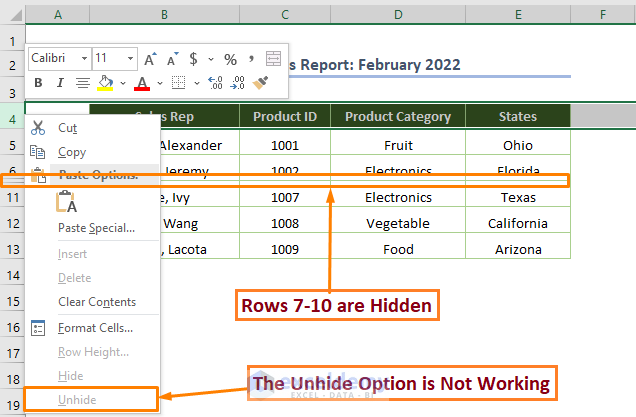
Task: Click the Borders icon
Action: [178, 83]
